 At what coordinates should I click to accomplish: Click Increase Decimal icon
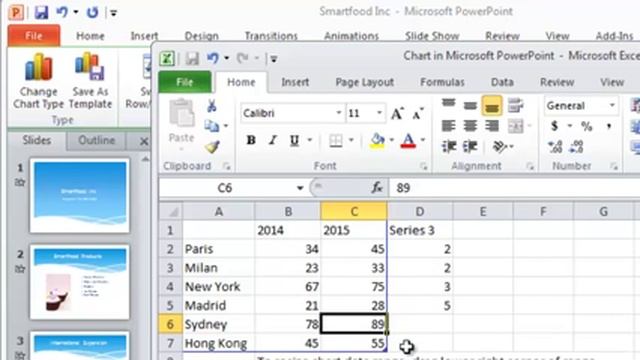(555, 147)
